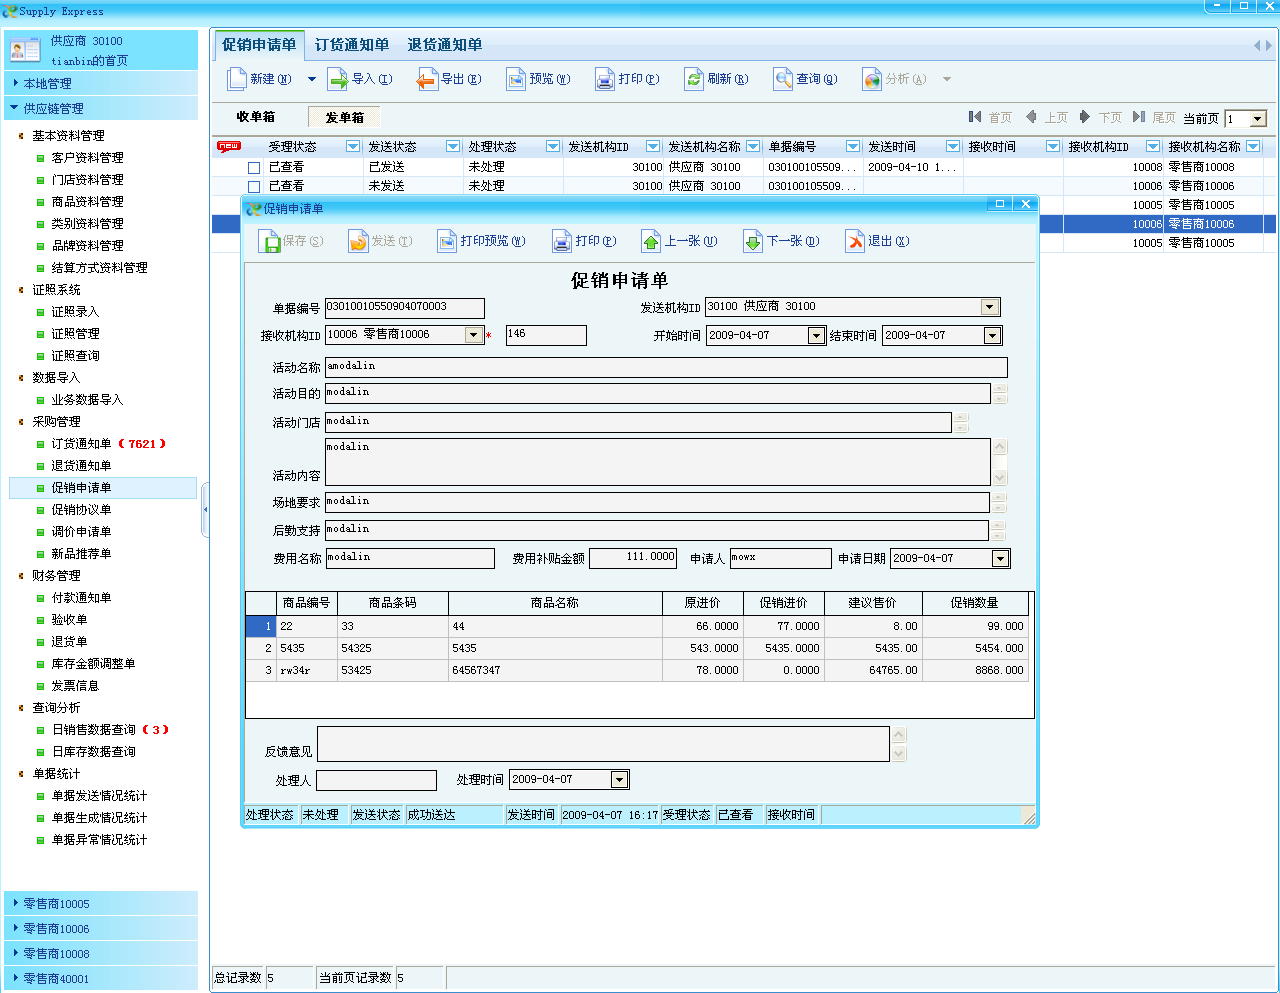Viewport: 1280px width, 993px height.
Task: Exit the dialog via 退出 icon
Action: [x=855, y=241]
